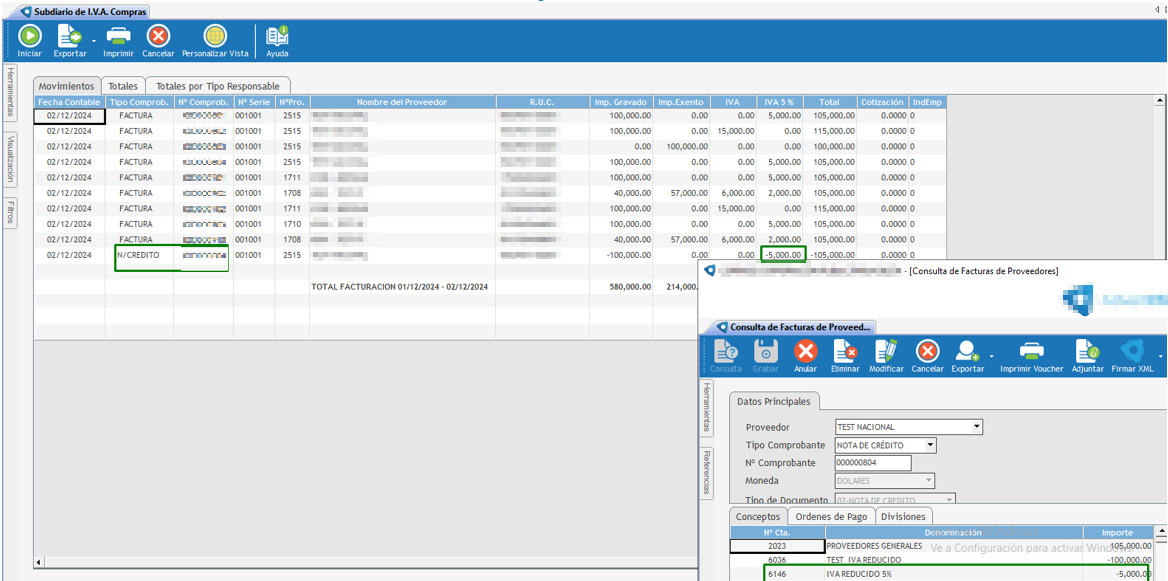1168x581 pixels.
Task: Open the Proveedor dropdown showing TEST NACIONAL
Action: tap(976, 427)
